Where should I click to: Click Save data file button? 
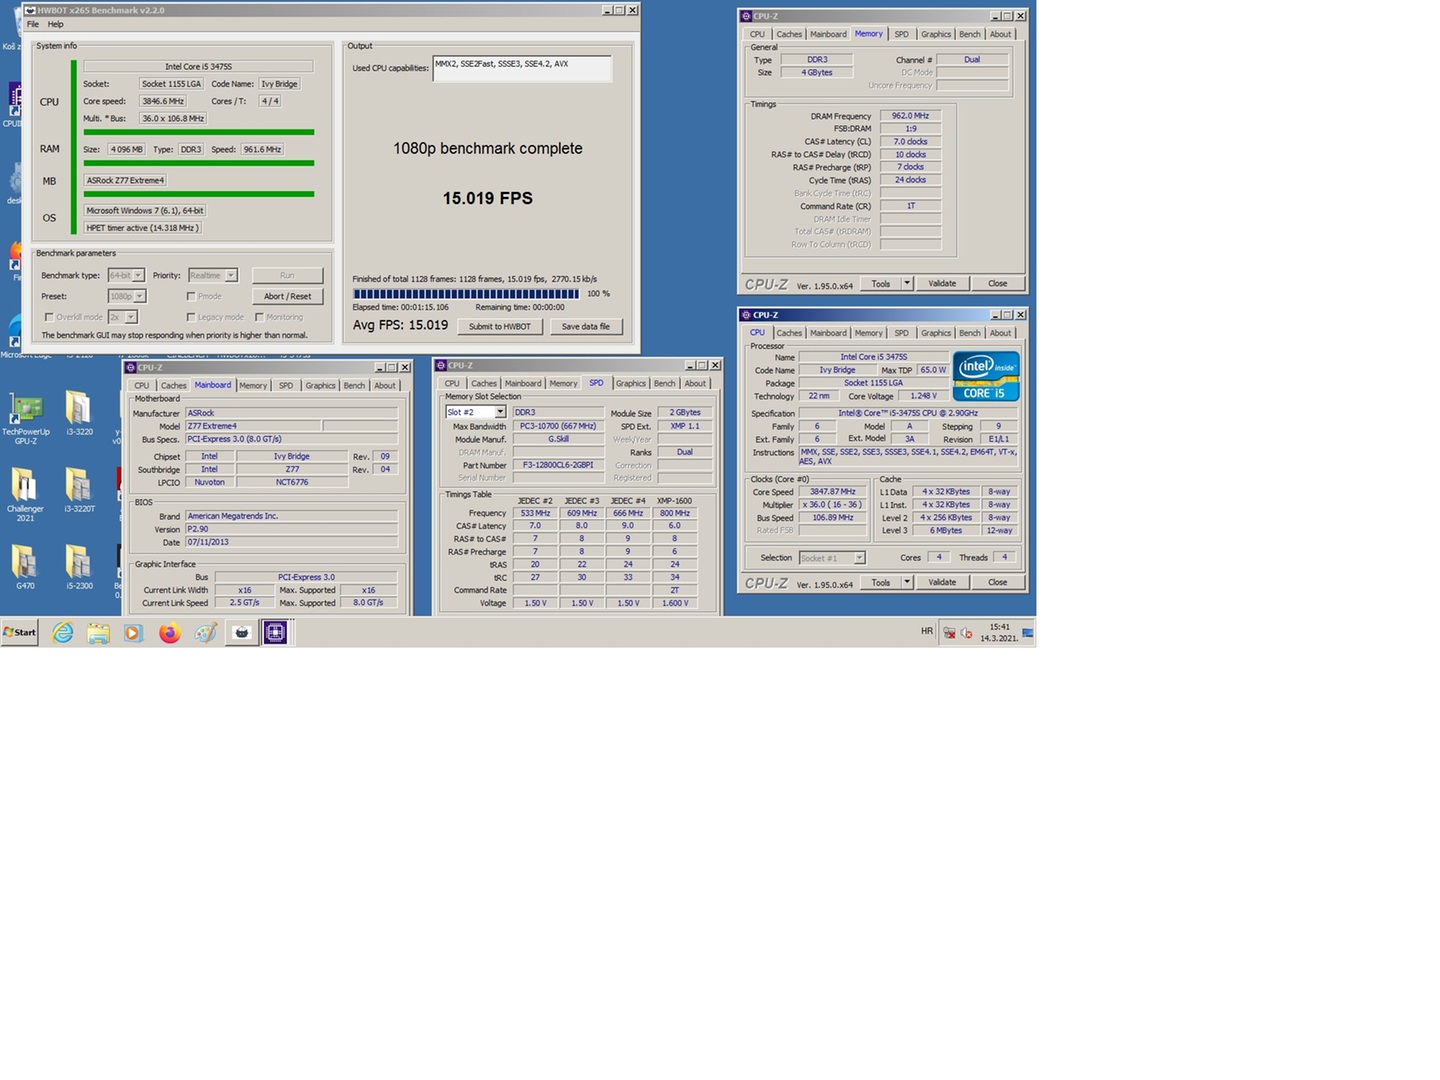coord(585,326)
